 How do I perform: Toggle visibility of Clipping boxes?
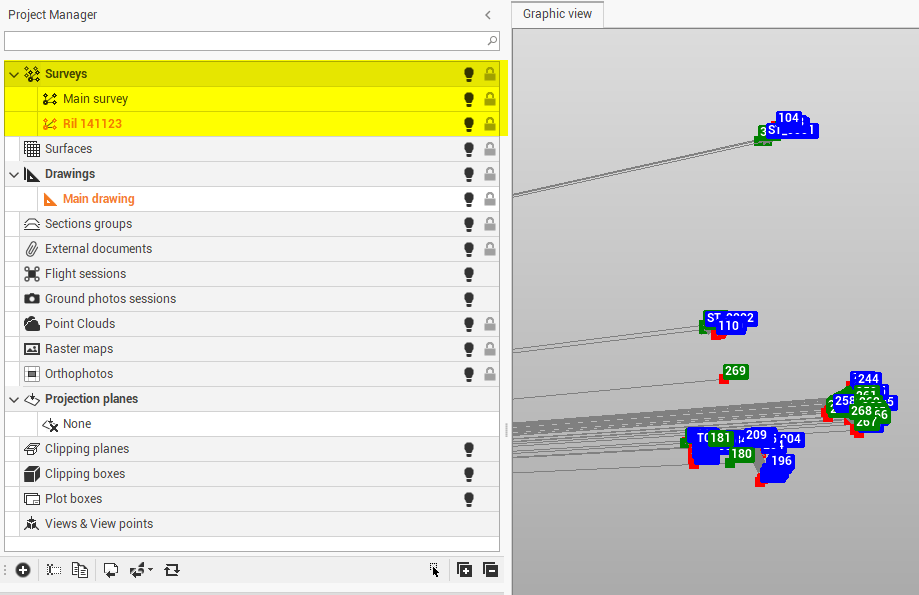click(x=468, y=474)
